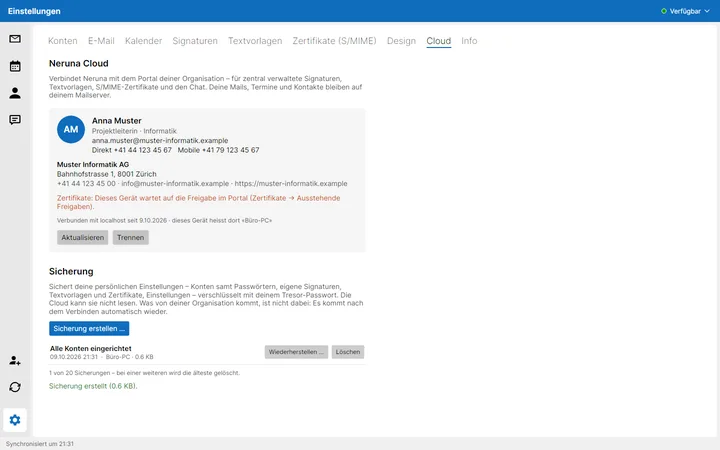Open the Chat bubble icon in the sidebar
The width and height of the screenshot is (720, 450).
tap(15, 120)
